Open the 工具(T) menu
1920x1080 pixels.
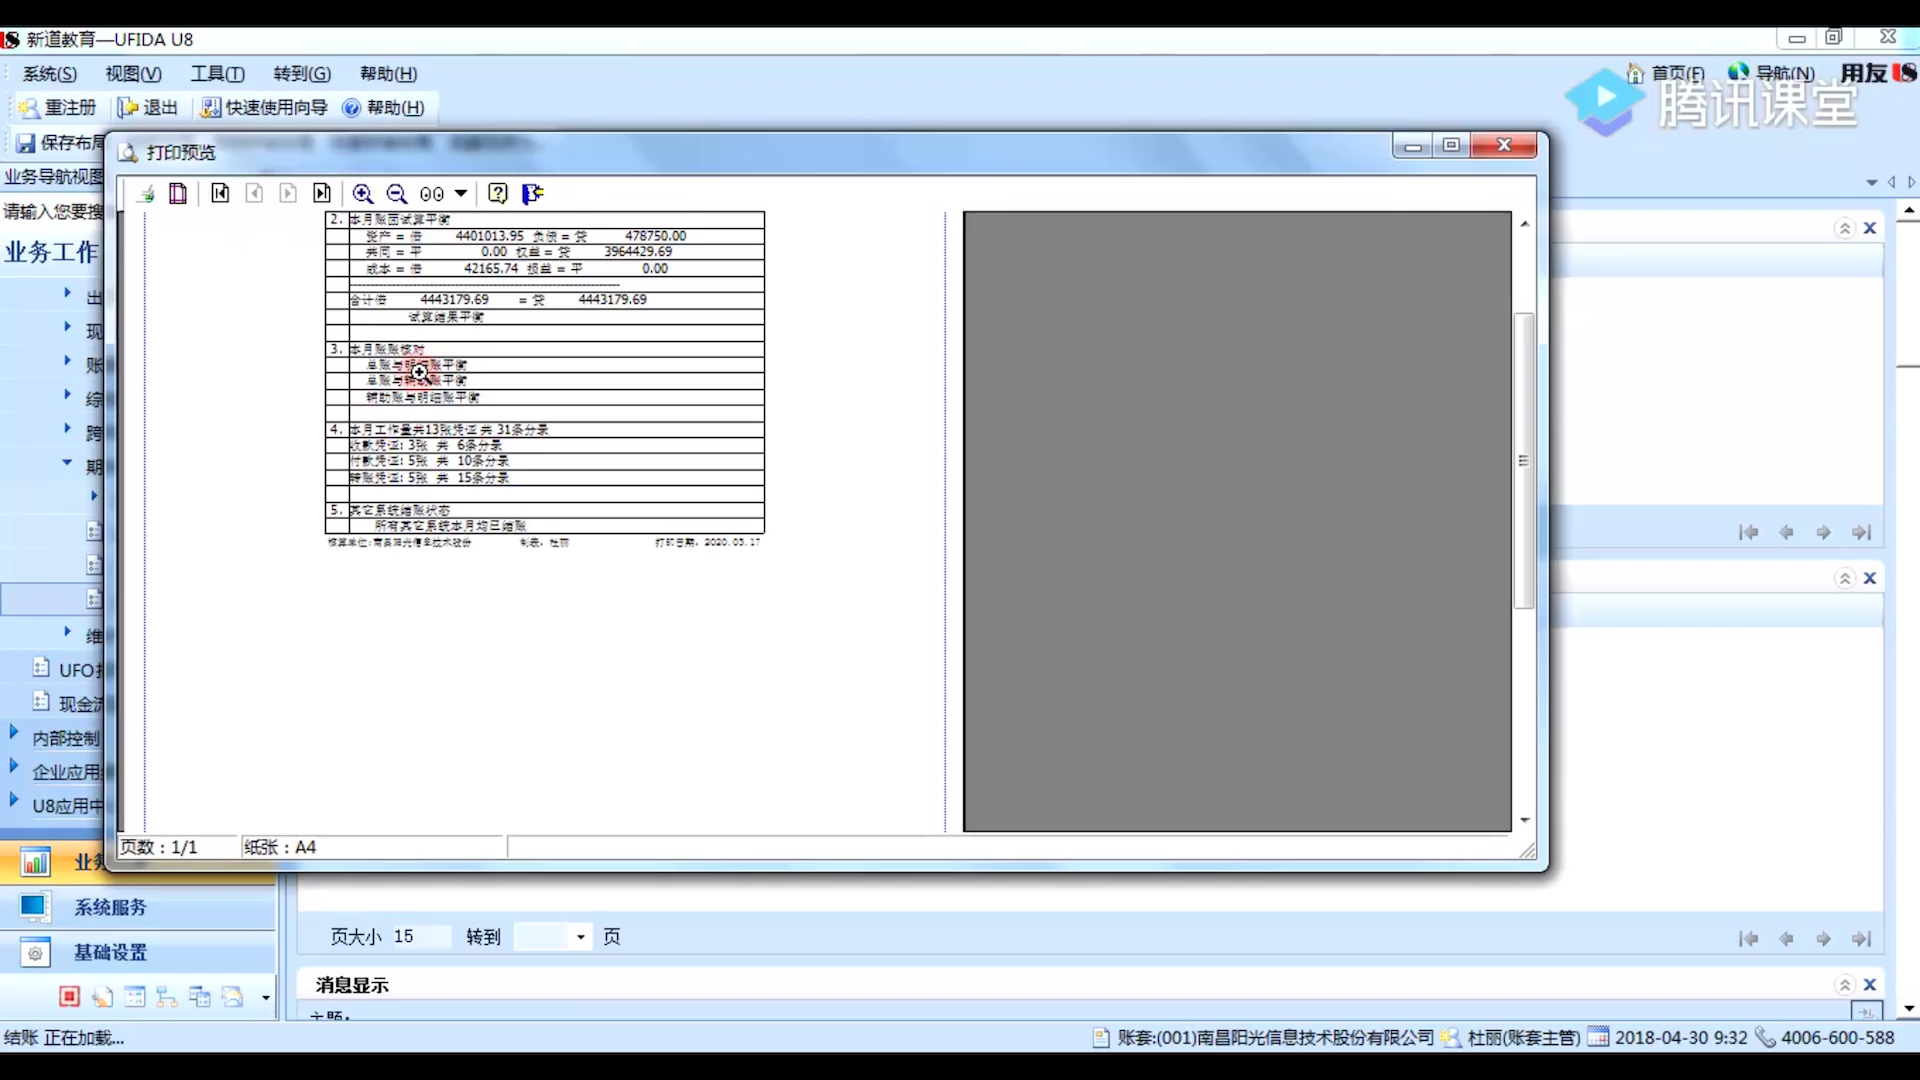218,74
